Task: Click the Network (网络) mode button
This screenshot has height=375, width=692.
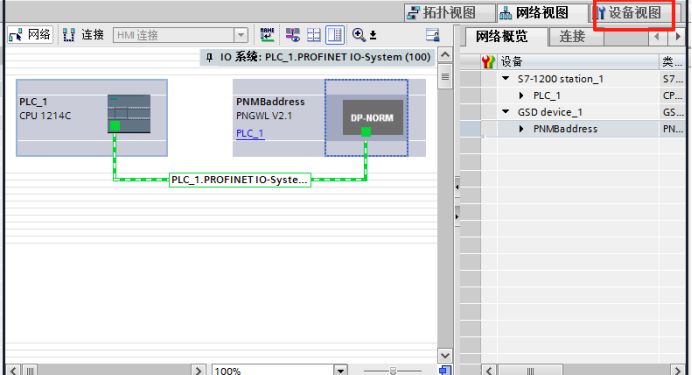Action: pyautogui.click(x=30, y=35)
